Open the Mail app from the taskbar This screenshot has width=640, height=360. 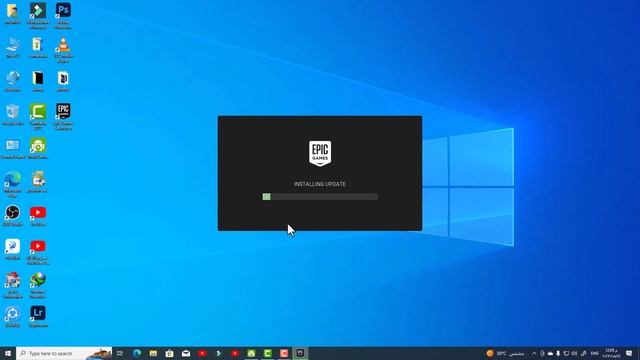coord(186,353)
